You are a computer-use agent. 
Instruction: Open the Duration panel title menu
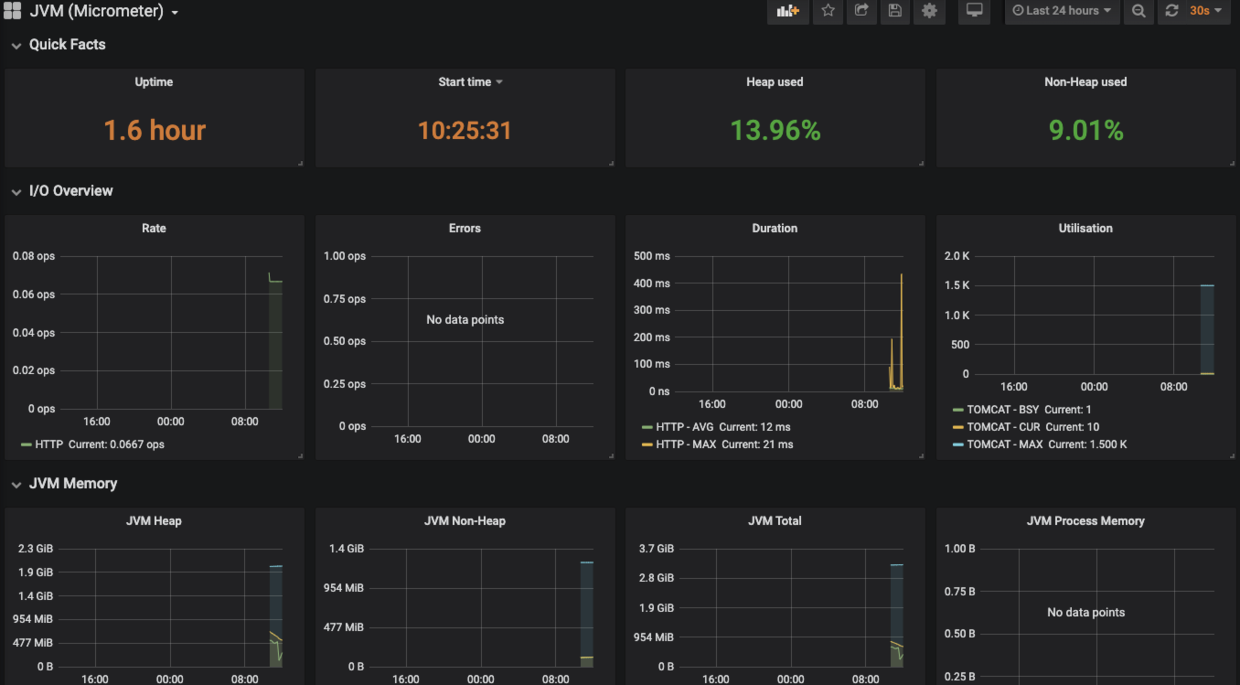[x=775, y=228]
